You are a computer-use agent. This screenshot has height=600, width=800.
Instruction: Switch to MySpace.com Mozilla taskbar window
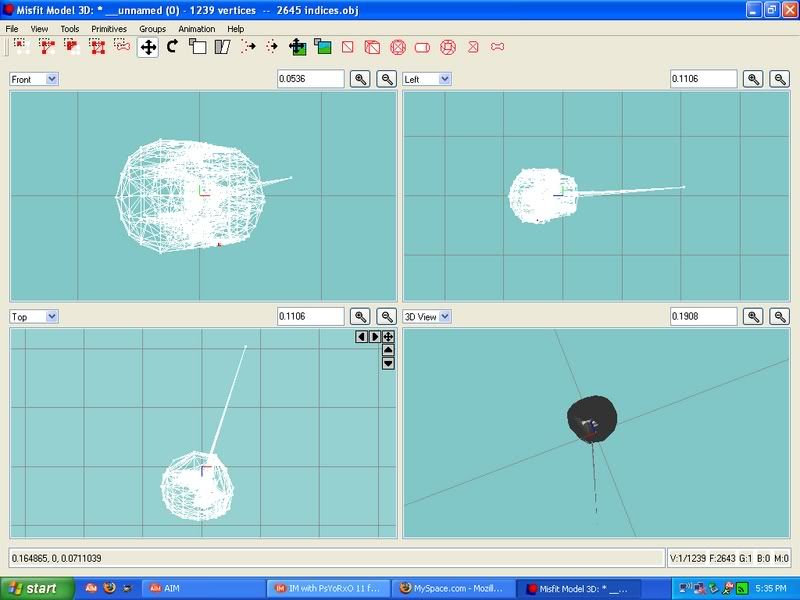(x=453, y=588)
